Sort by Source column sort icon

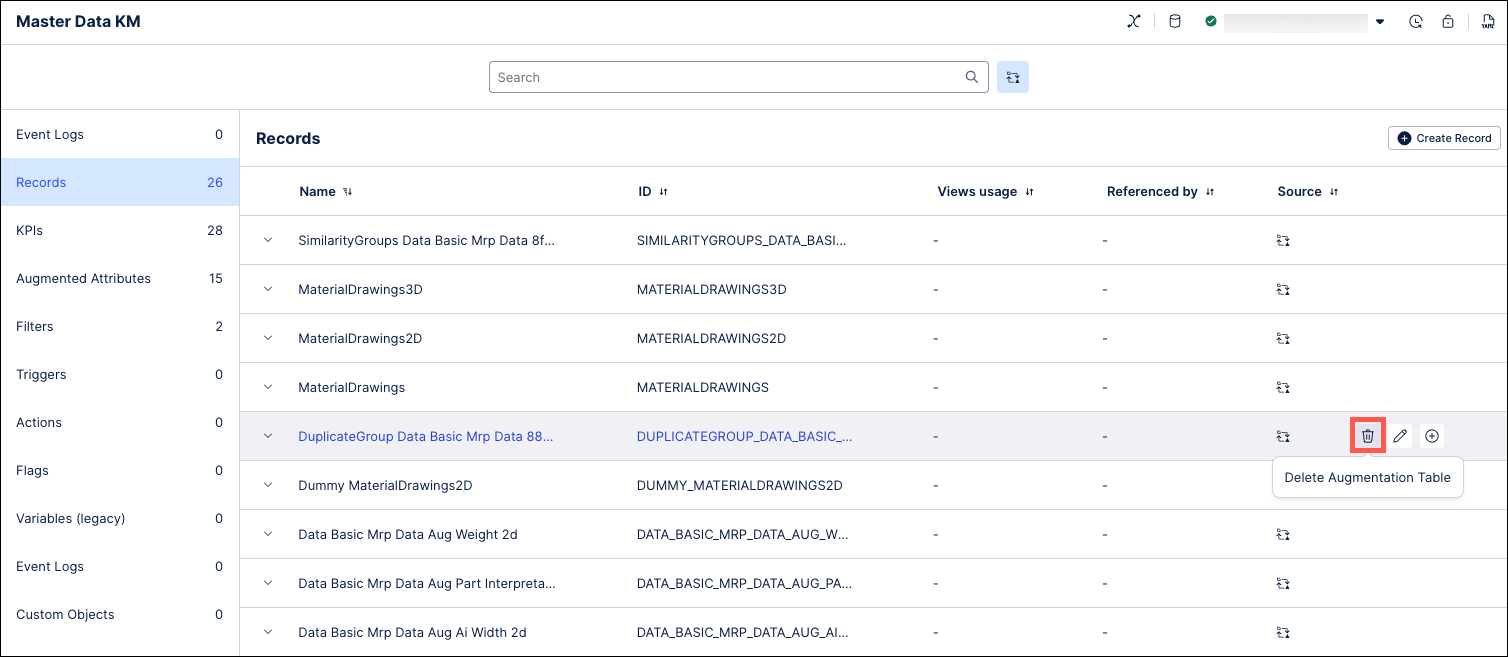tap(1335, 192)
